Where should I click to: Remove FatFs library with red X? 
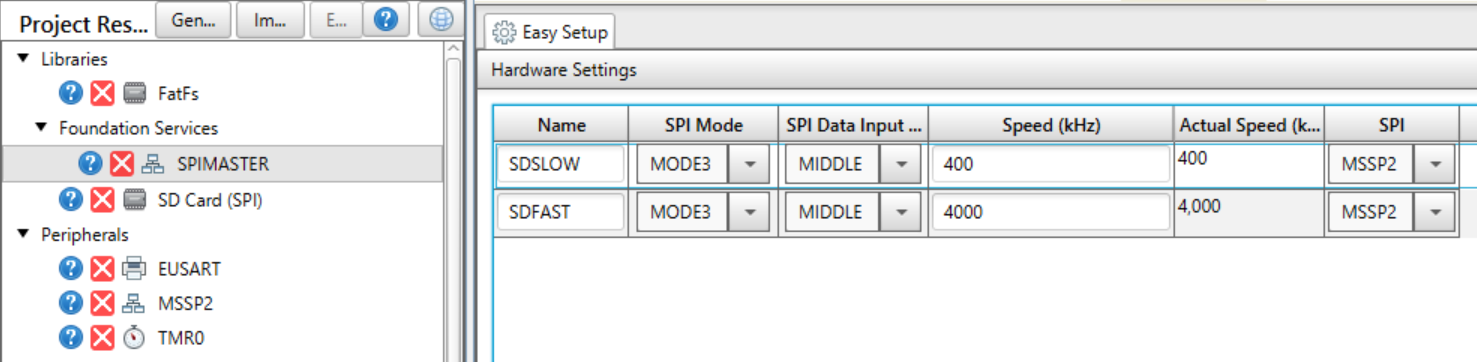tap(102, 93)
